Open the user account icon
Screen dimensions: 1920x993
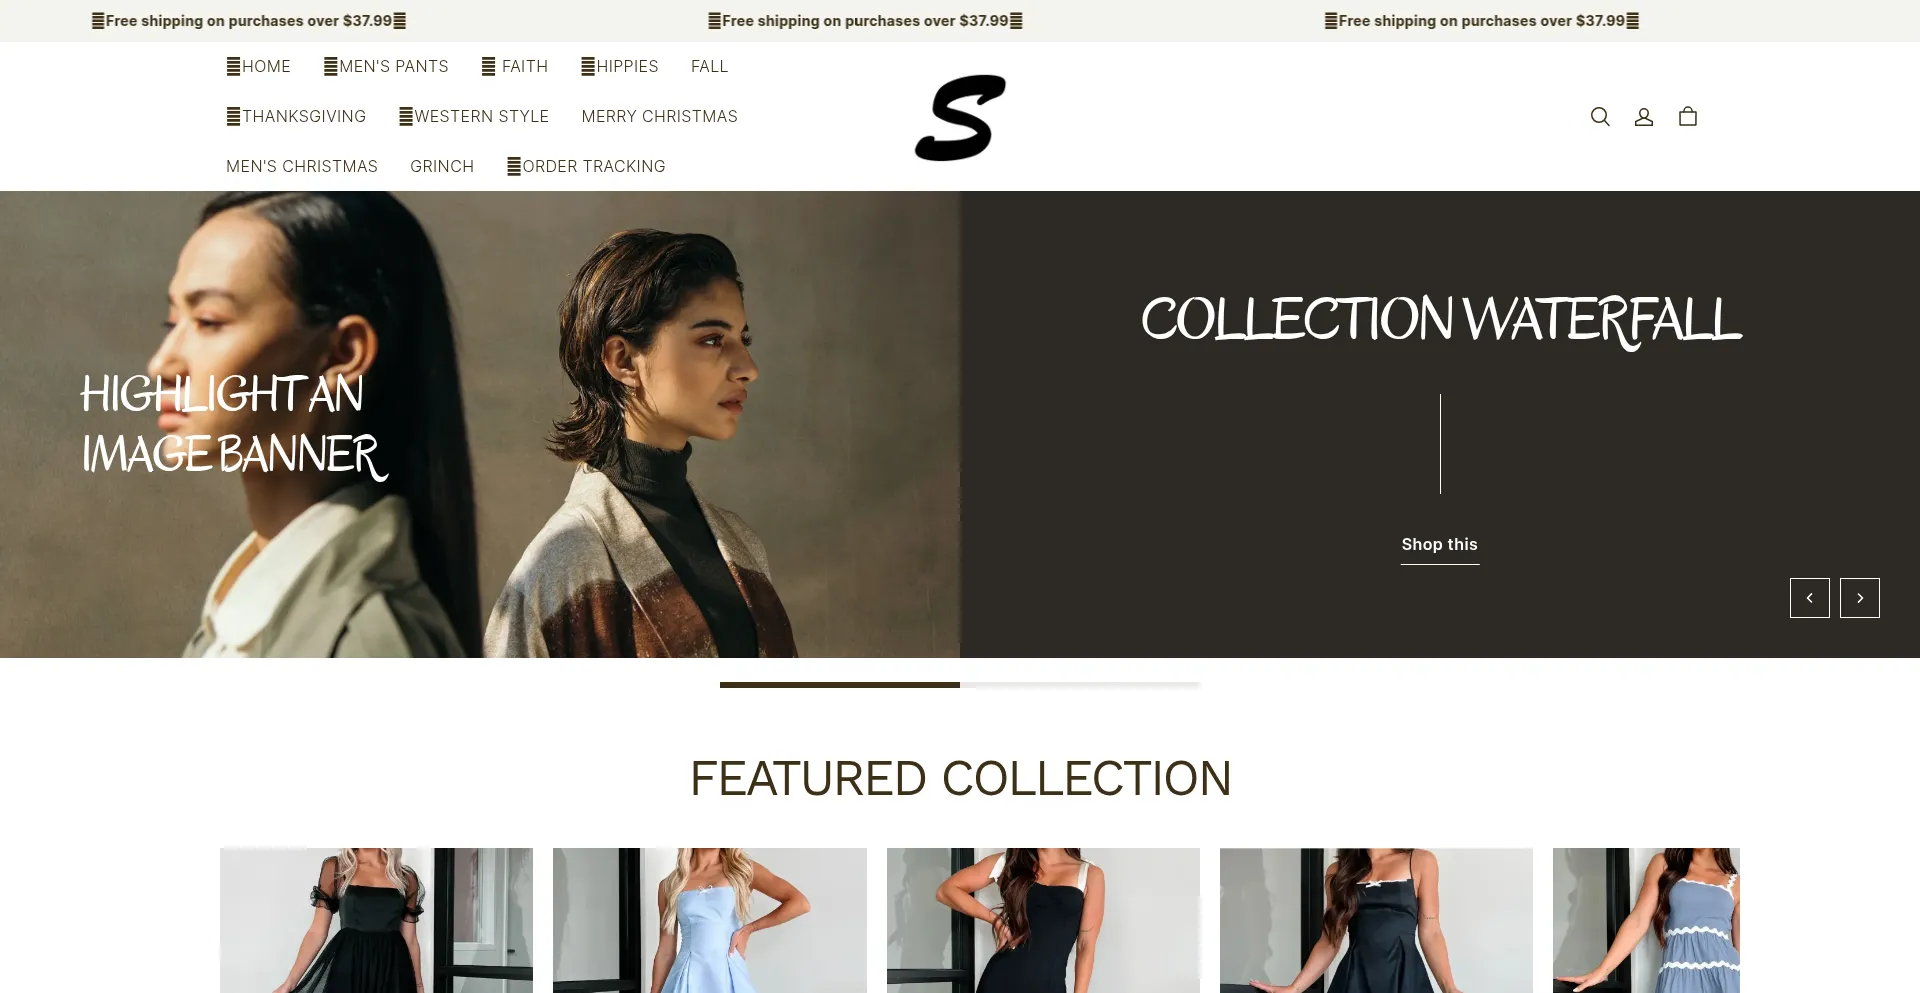point(1644,117)
